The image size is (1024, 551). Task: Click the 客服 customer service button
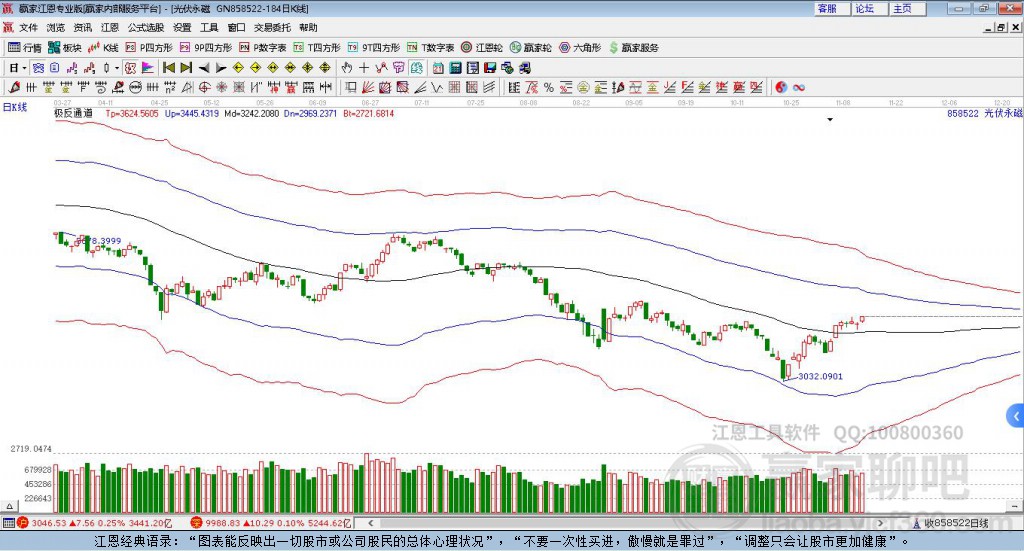click(x=828, y=8)
